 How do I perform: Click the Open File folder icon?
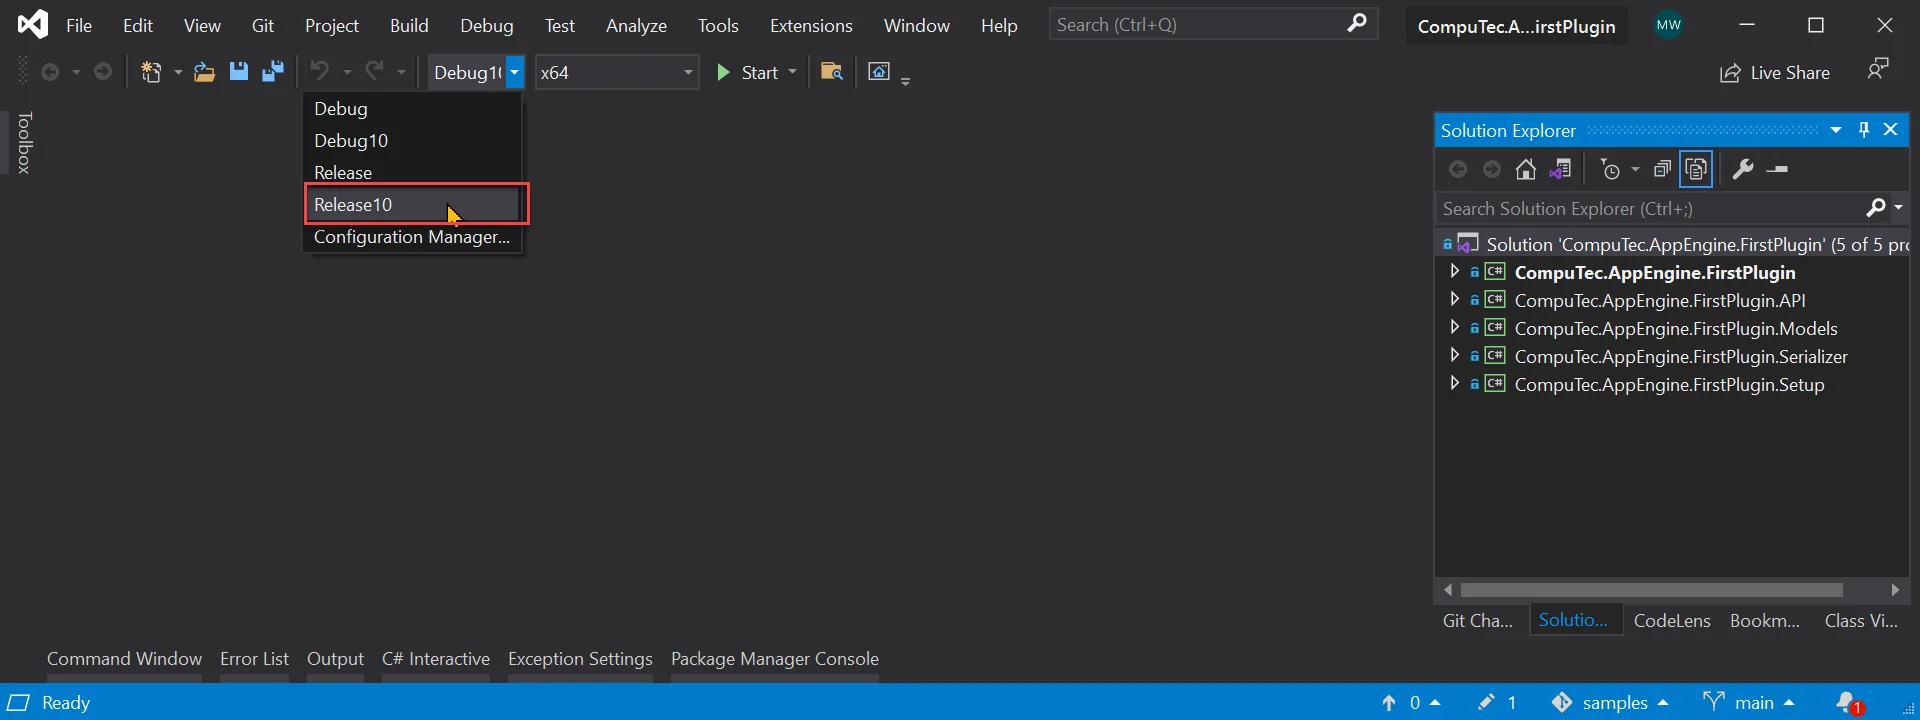pos(204,72)
